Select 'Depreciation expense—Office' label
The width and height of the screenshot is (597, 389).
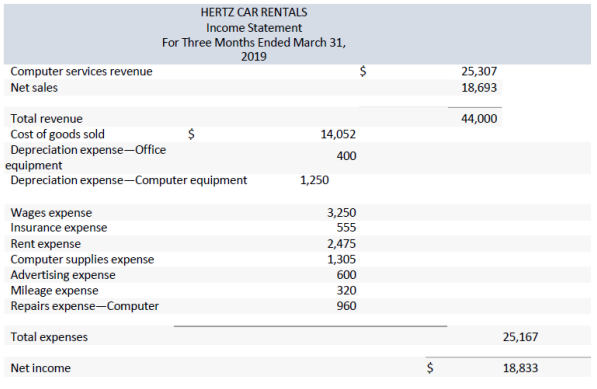pyautogui.click(x=88, y=150)
